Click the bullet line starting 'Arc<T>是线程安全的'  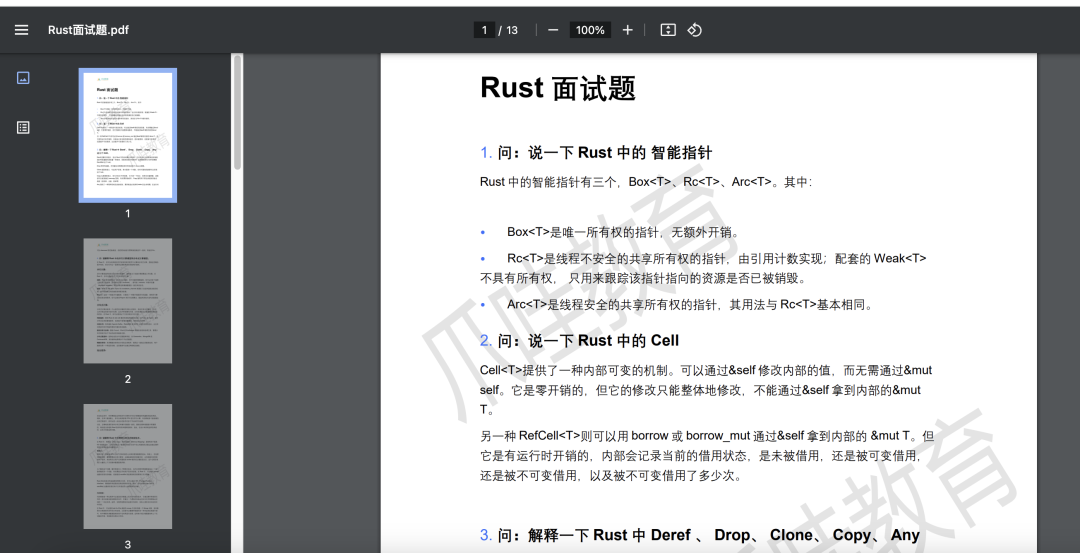[691, 304]
